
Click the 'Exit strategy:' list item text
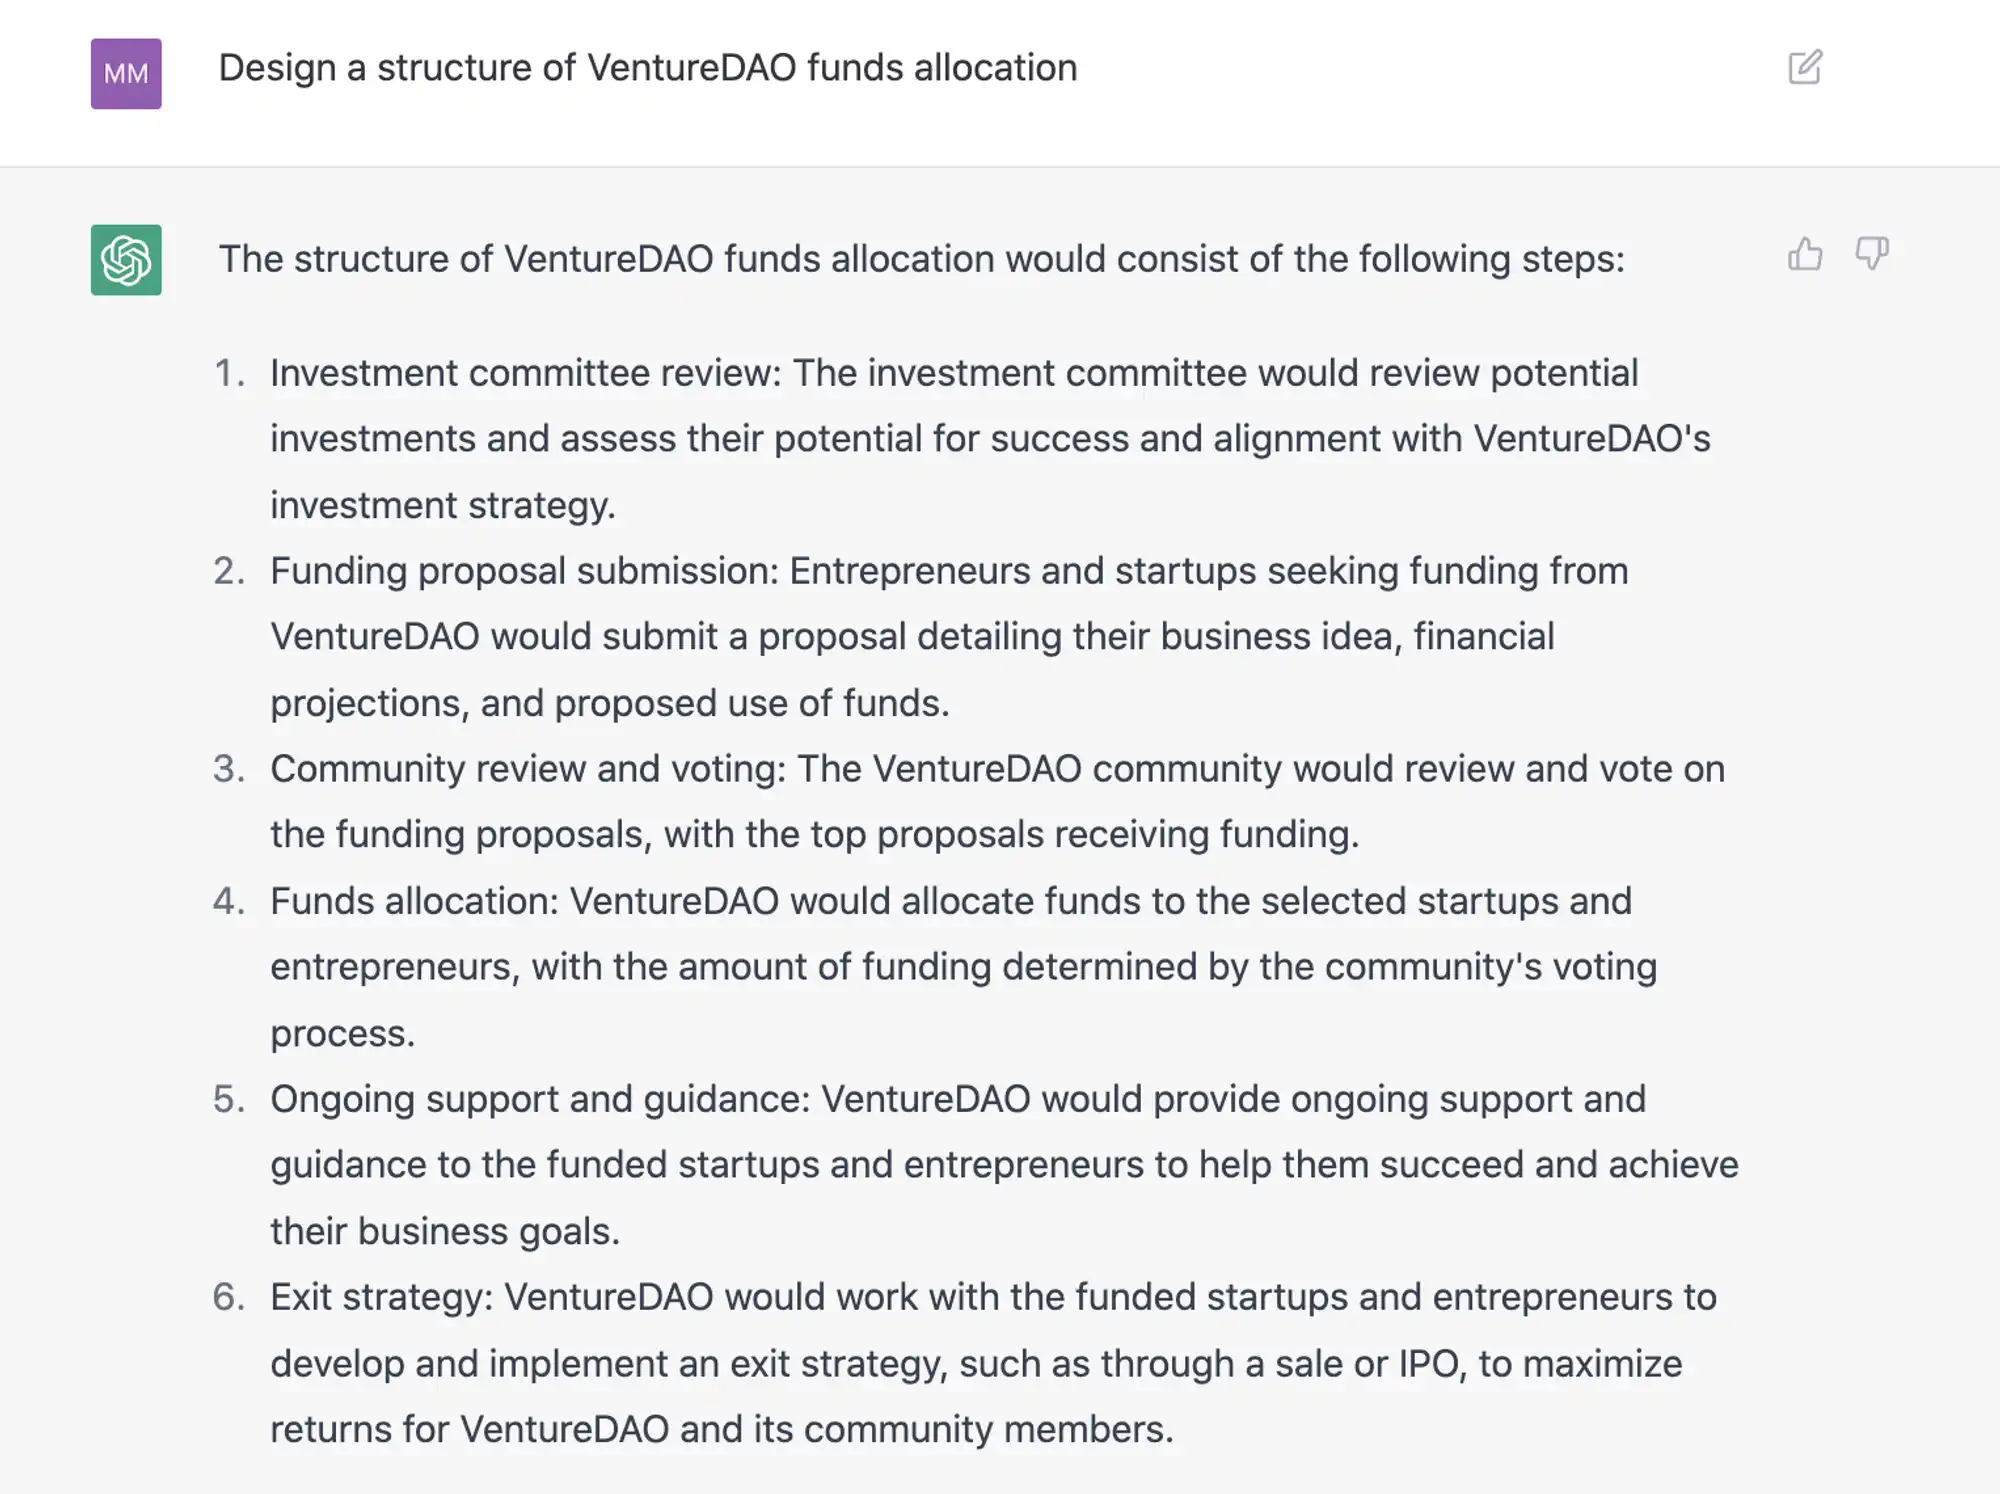click(x=382, y=1297)
